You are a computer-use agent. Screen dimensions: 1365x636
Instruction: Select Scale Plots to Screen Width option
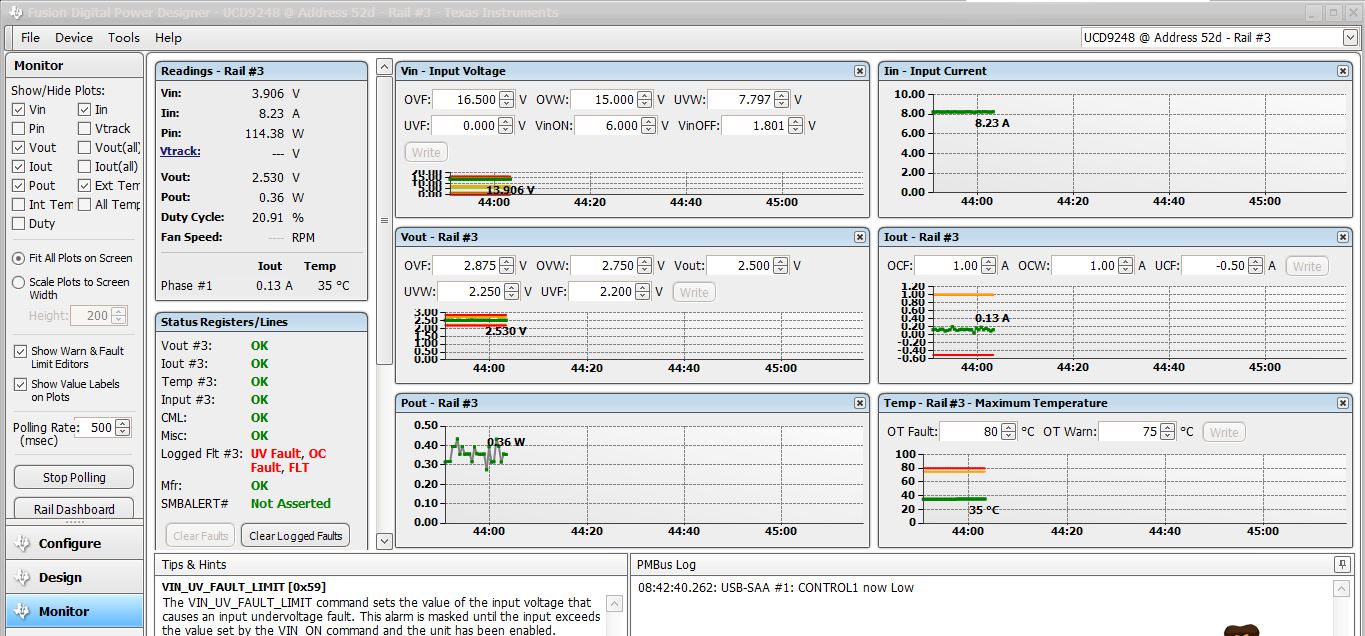(18, 283)
